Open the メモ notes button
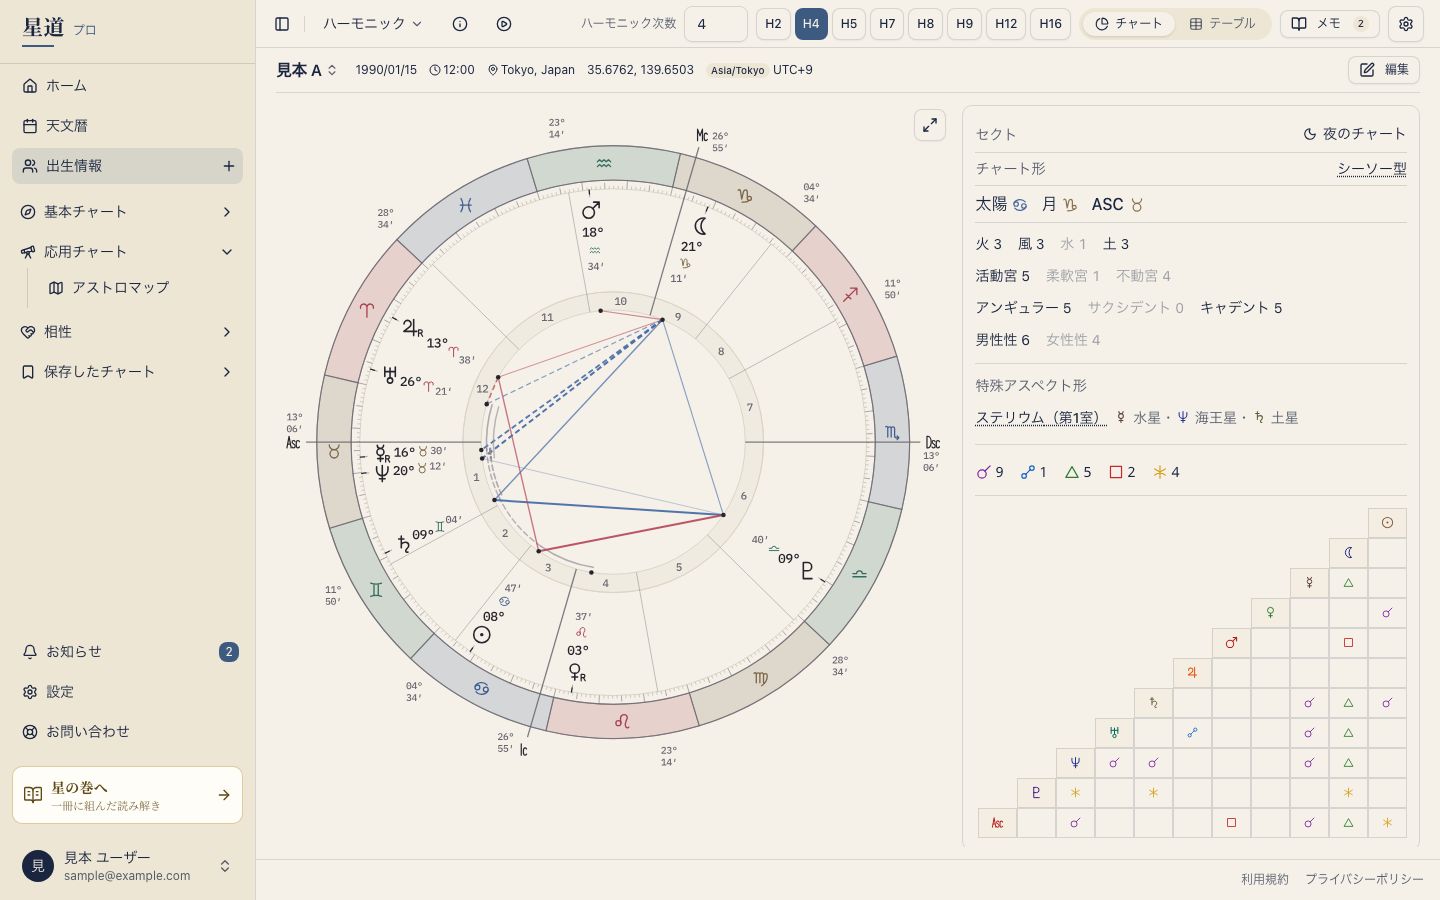The image size is (1440, 900). [1330, 24]
